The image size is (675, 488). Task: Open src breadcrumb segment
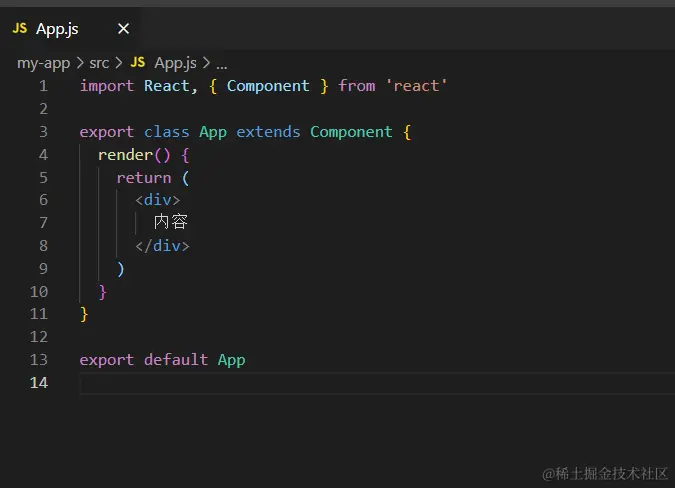pos(99,63)
